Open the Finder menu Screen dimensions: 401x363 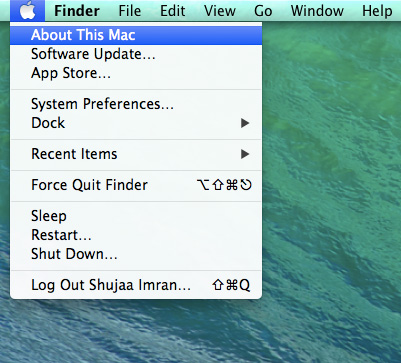tap(77, 11)
